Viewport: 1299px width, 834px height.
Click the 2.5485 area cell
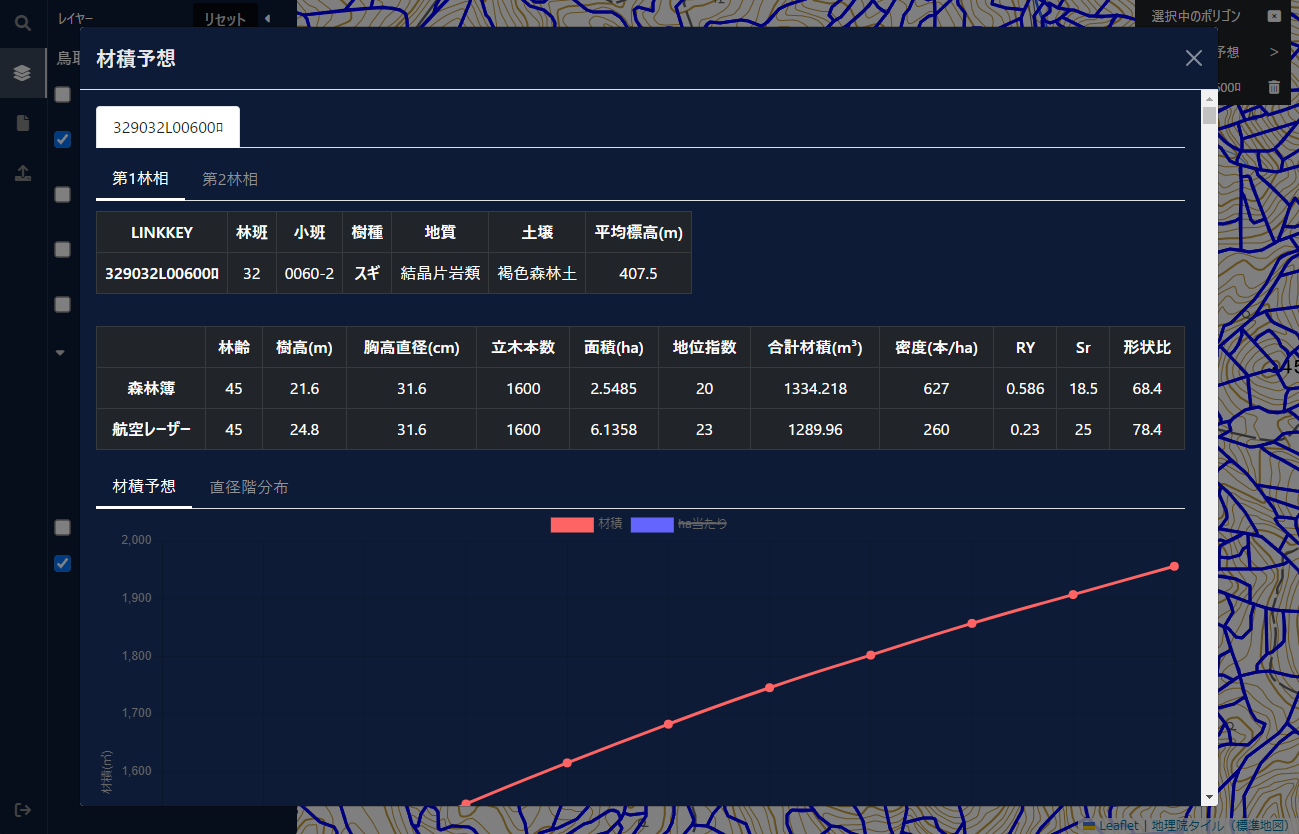point(614,388)
